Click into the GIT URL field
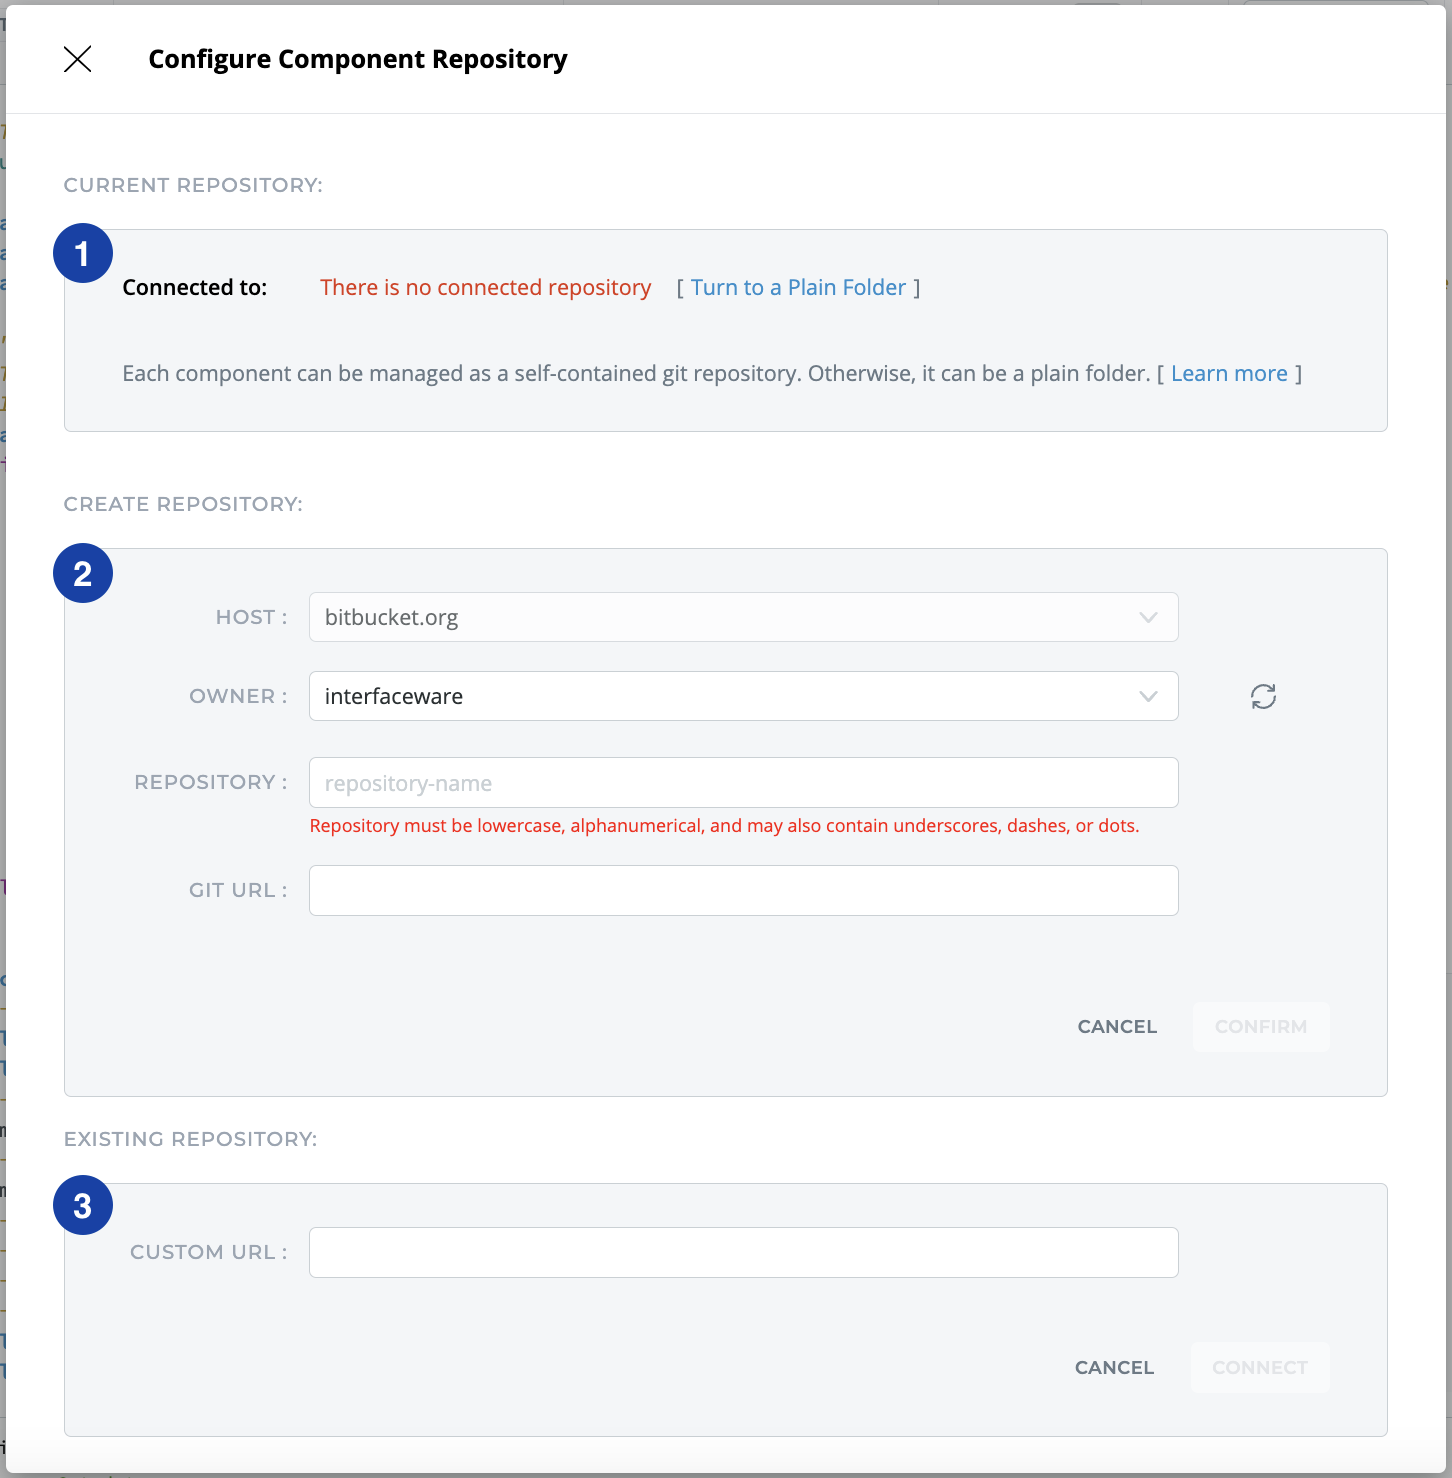Image resolution: width=1452 pixels, height=1478 pixels. (x=743, y=890)
